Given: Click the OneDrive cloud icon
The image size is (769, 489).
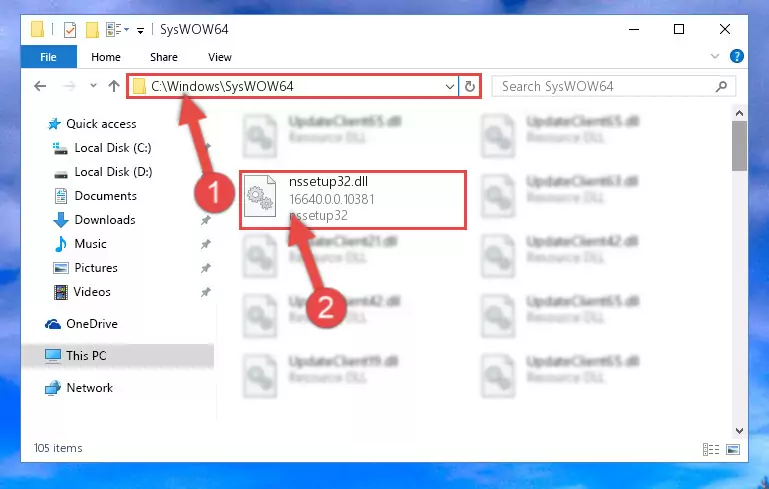Looking at the screenshot, I should [x=53, y=324].
